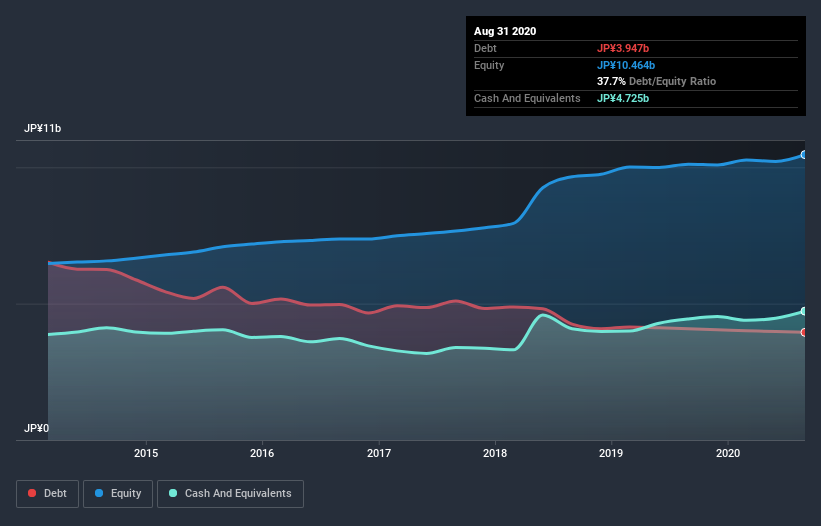The width and height of the screenshot is (821, 526).
Task: Click the JP¥3.947b debt value
Action: [x=623, y=48]
